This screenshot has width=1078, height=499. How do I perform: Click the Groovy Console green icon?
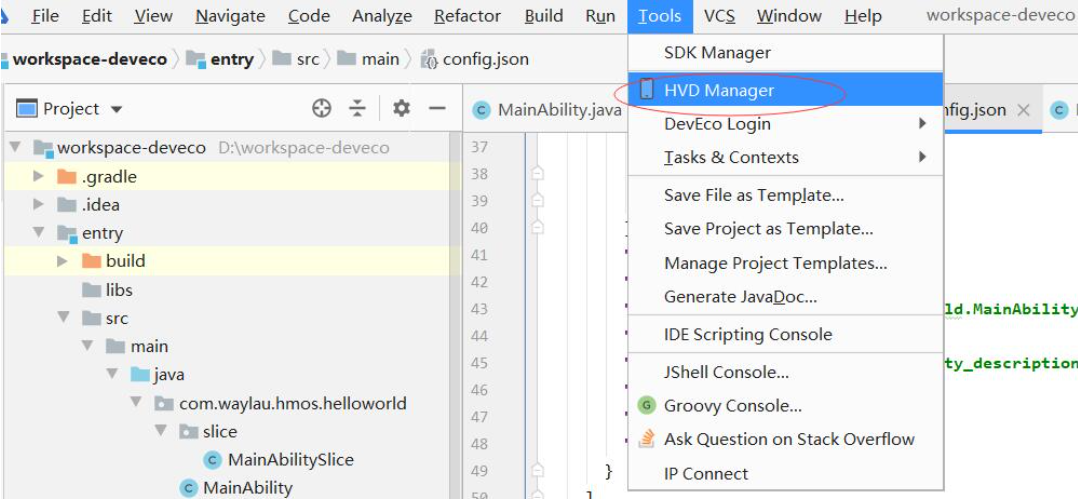coord(646,406)
